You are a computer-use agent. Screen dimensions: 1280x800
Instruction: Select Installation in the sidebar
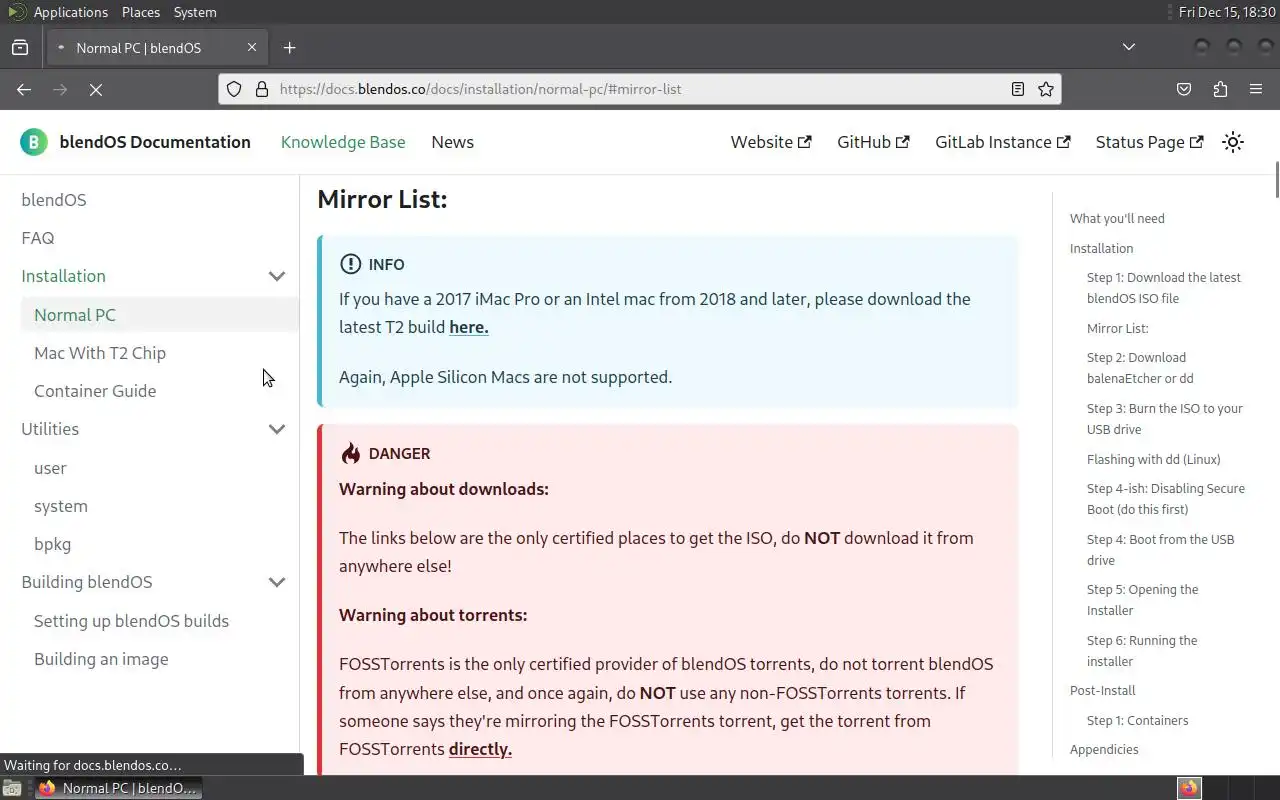(x=63, y=276)
